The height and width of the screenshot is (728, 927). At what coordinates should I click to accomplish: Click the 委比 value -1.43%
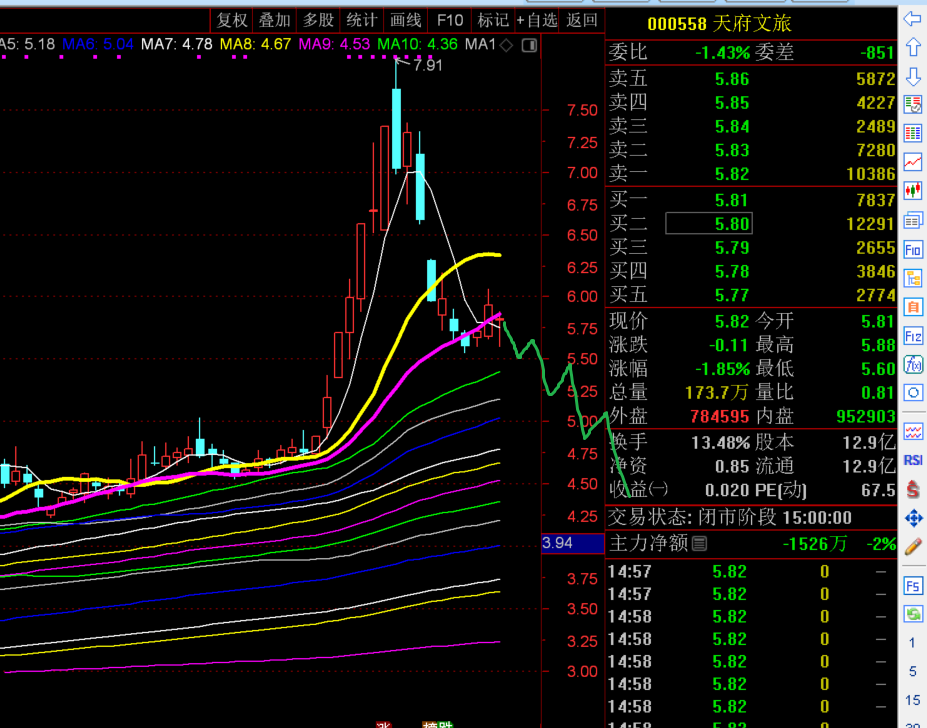[722, 53]
